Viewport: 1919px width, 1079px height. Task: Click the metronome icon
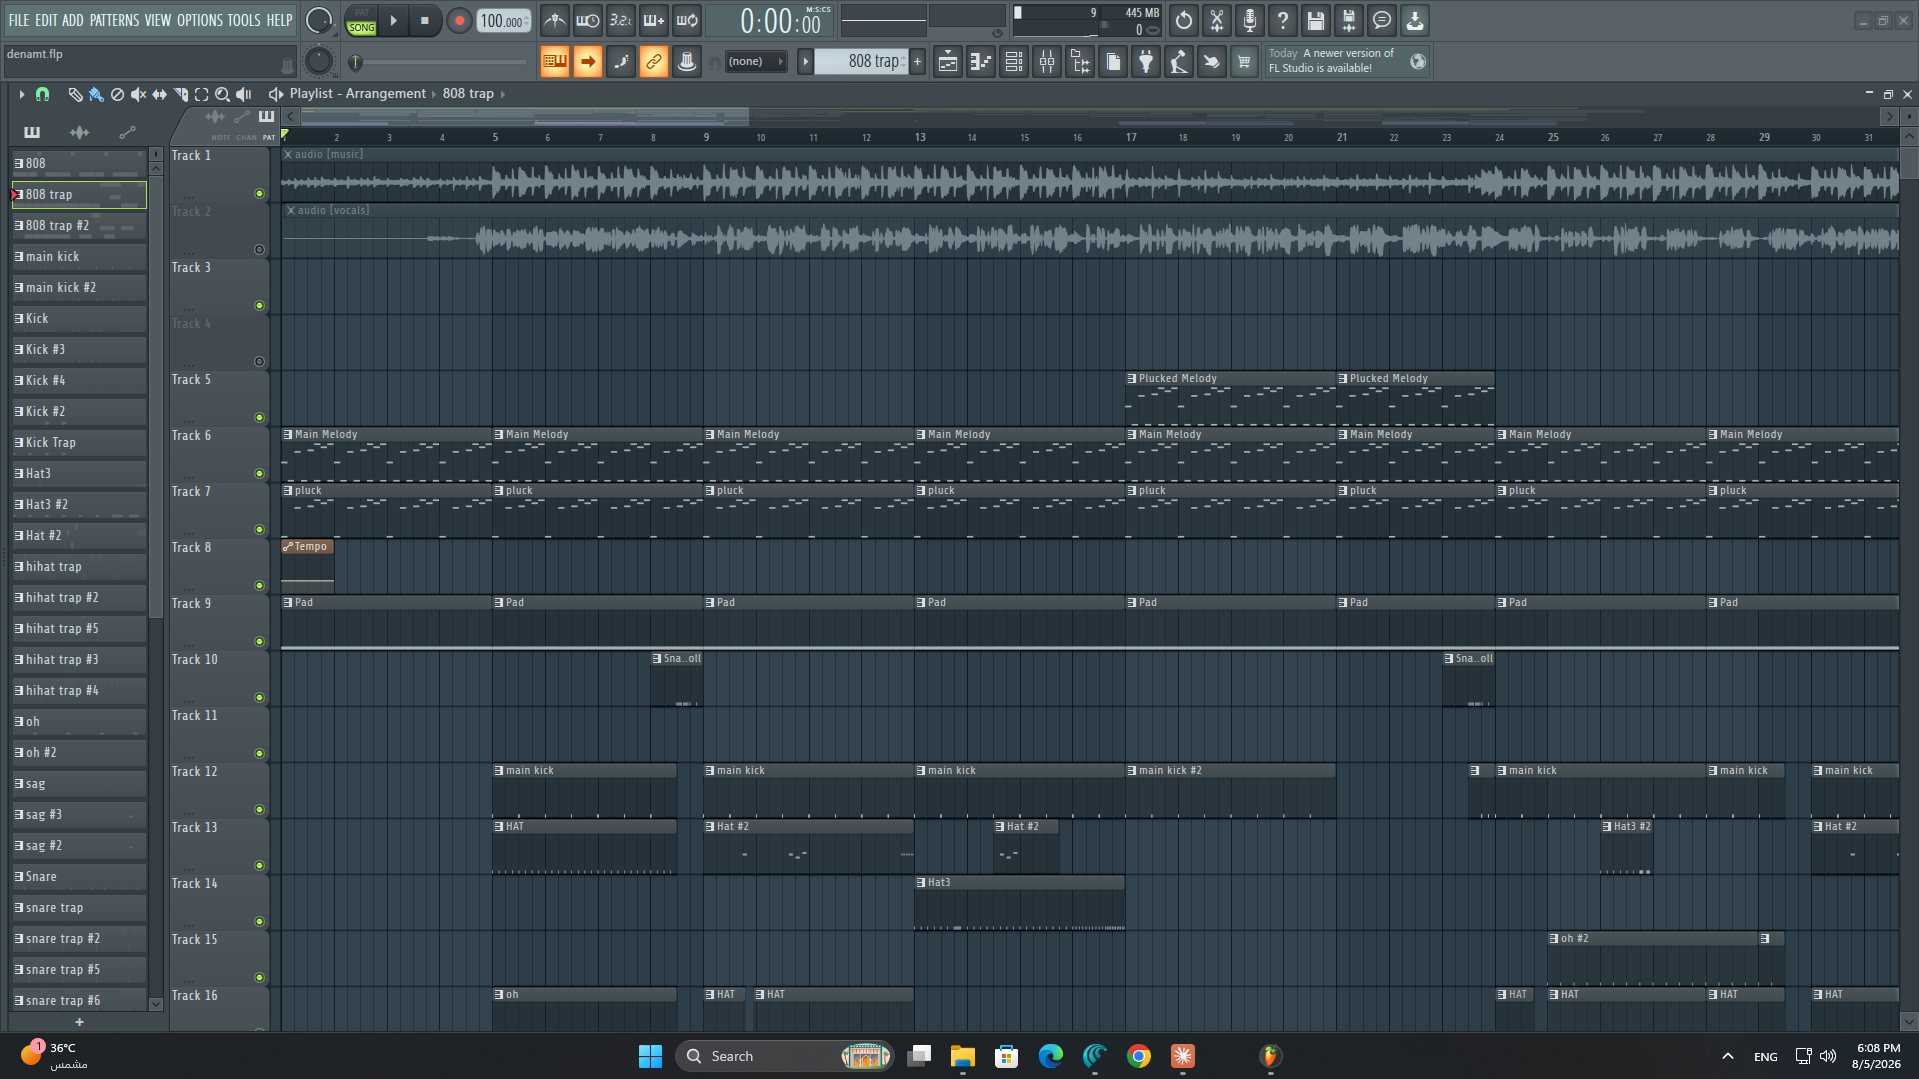(555, 20)
